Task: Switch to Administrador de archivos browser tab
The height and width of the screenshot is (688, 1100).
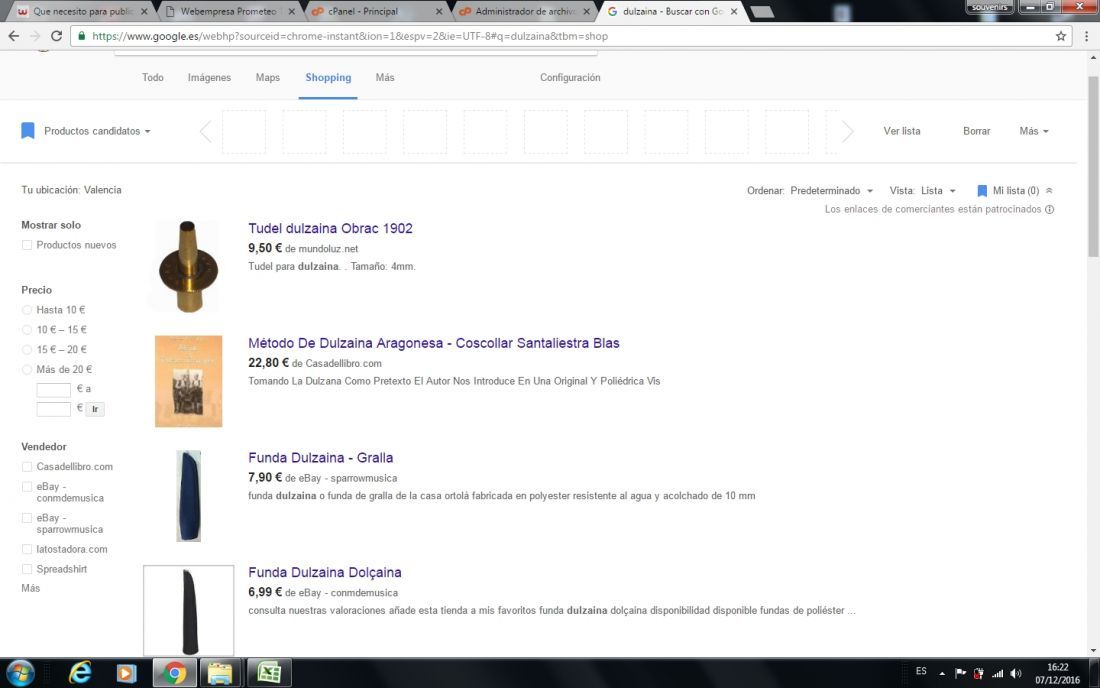Action: [525, 11]
